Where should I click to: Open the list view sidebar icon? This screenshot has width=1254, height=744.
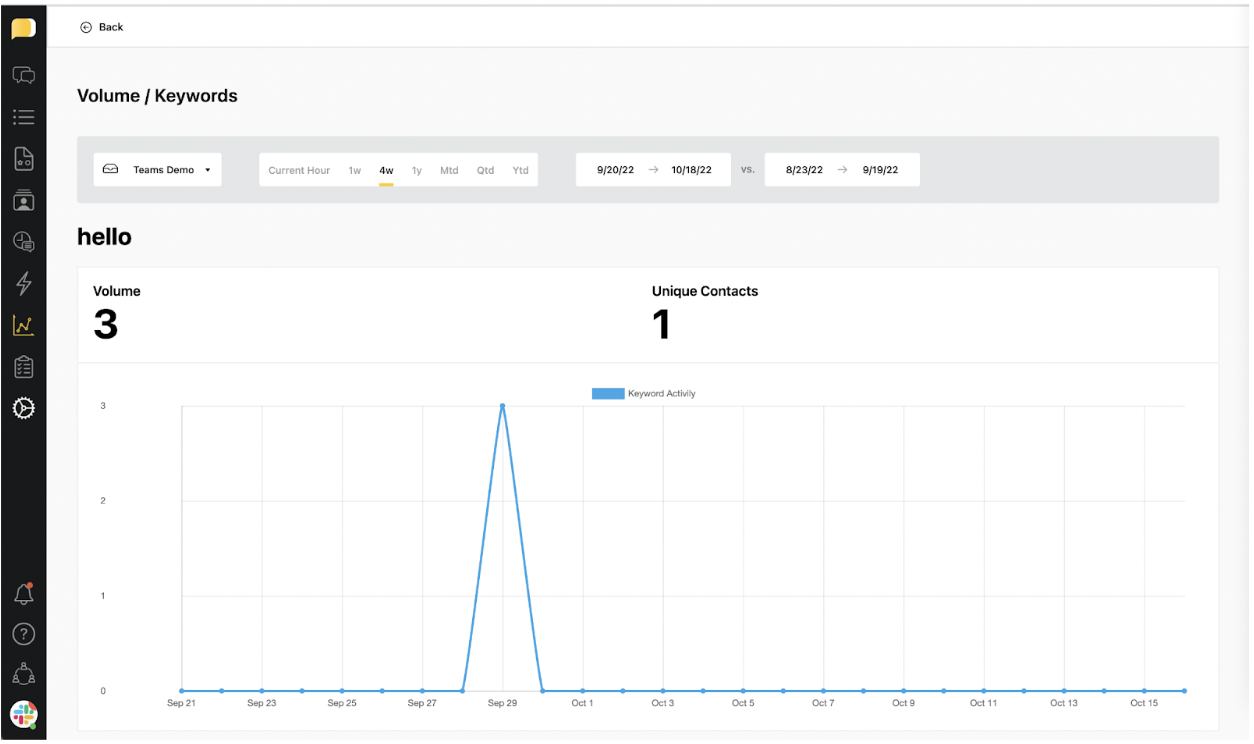pyautogui.click(x=23, y=117)
